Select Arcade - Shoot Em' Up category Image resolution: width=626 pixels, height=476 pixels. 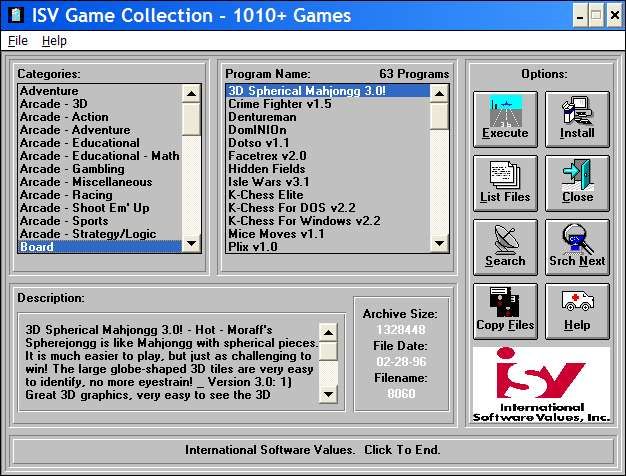100,208
